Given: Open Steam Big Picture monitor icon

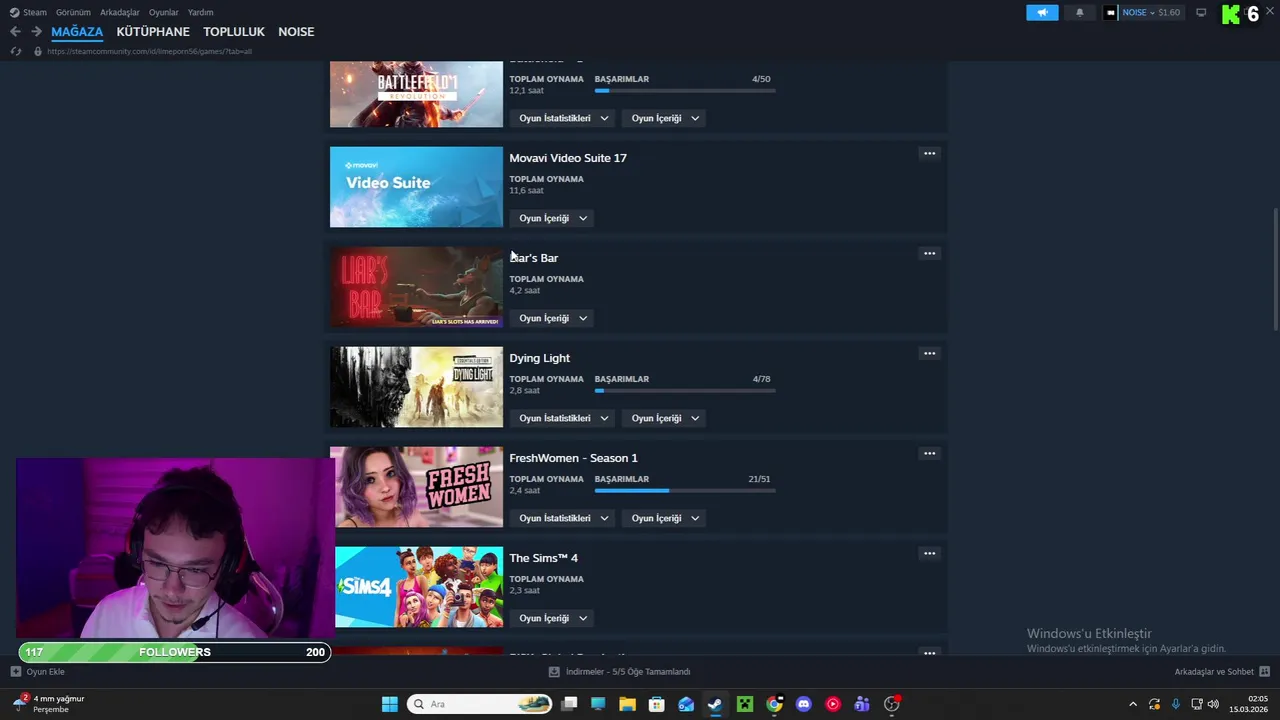Looking at the screenshot, I should pos(1201,13).
